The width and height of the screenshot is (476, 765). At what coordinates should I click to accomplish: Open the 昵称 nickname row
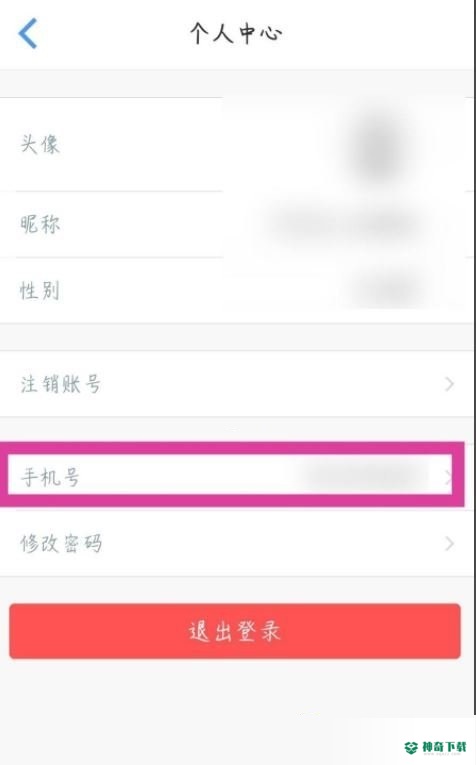236,224
